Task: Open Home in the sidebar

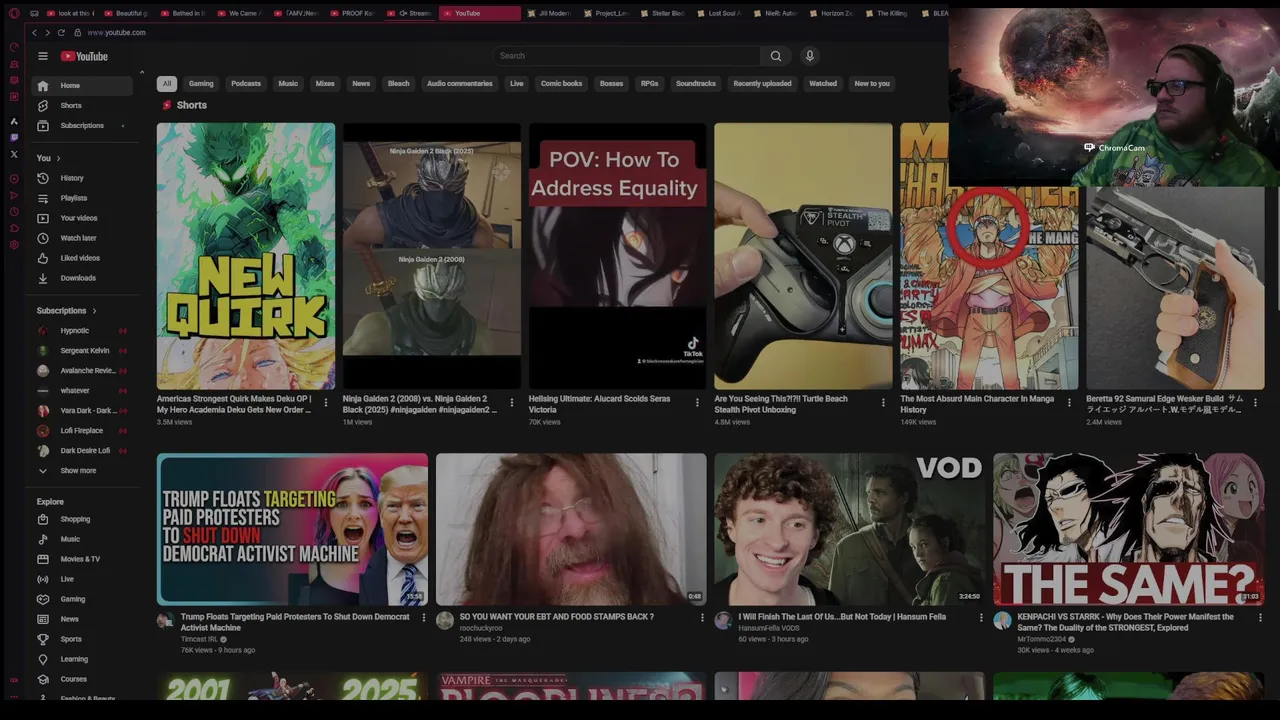Action: pyautogui.click(x=82, y=86)
